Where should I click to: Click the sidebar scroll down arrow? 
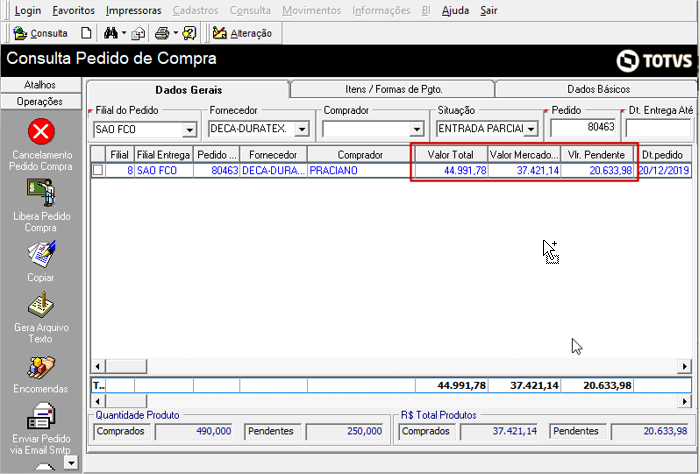71,462
